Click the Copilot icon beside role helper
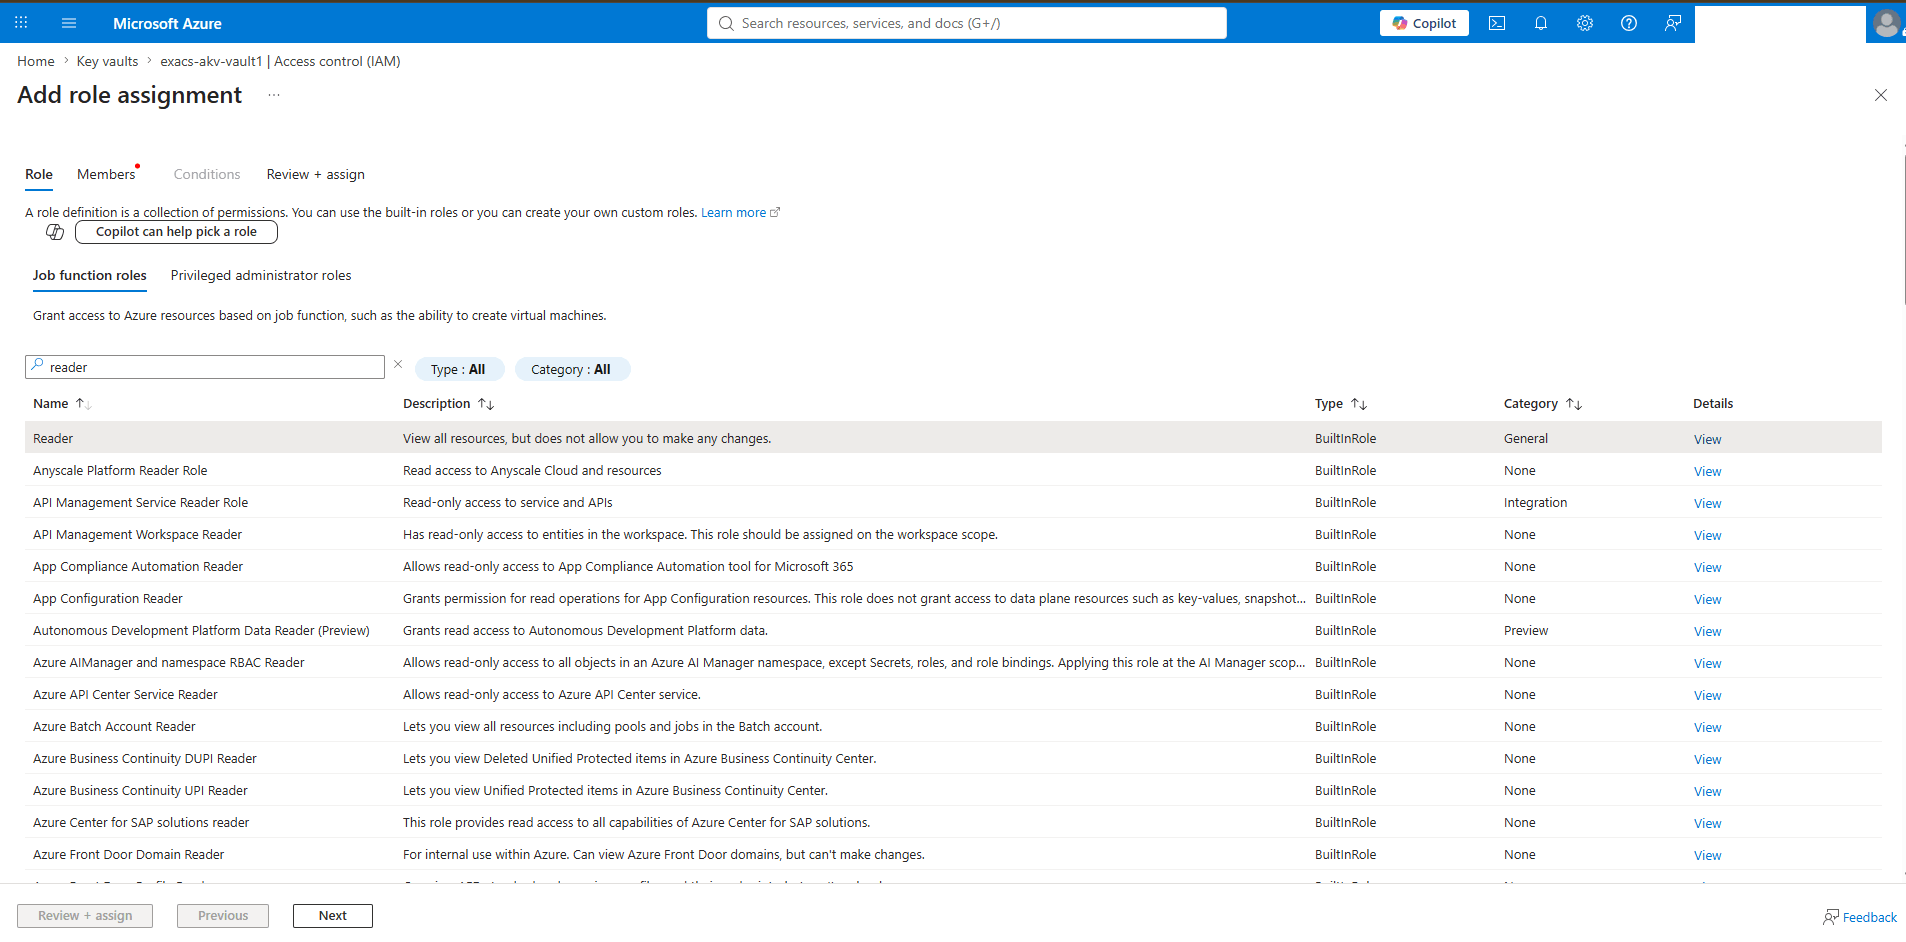The width and height of the screenshot is (1906, 942). 55,232
